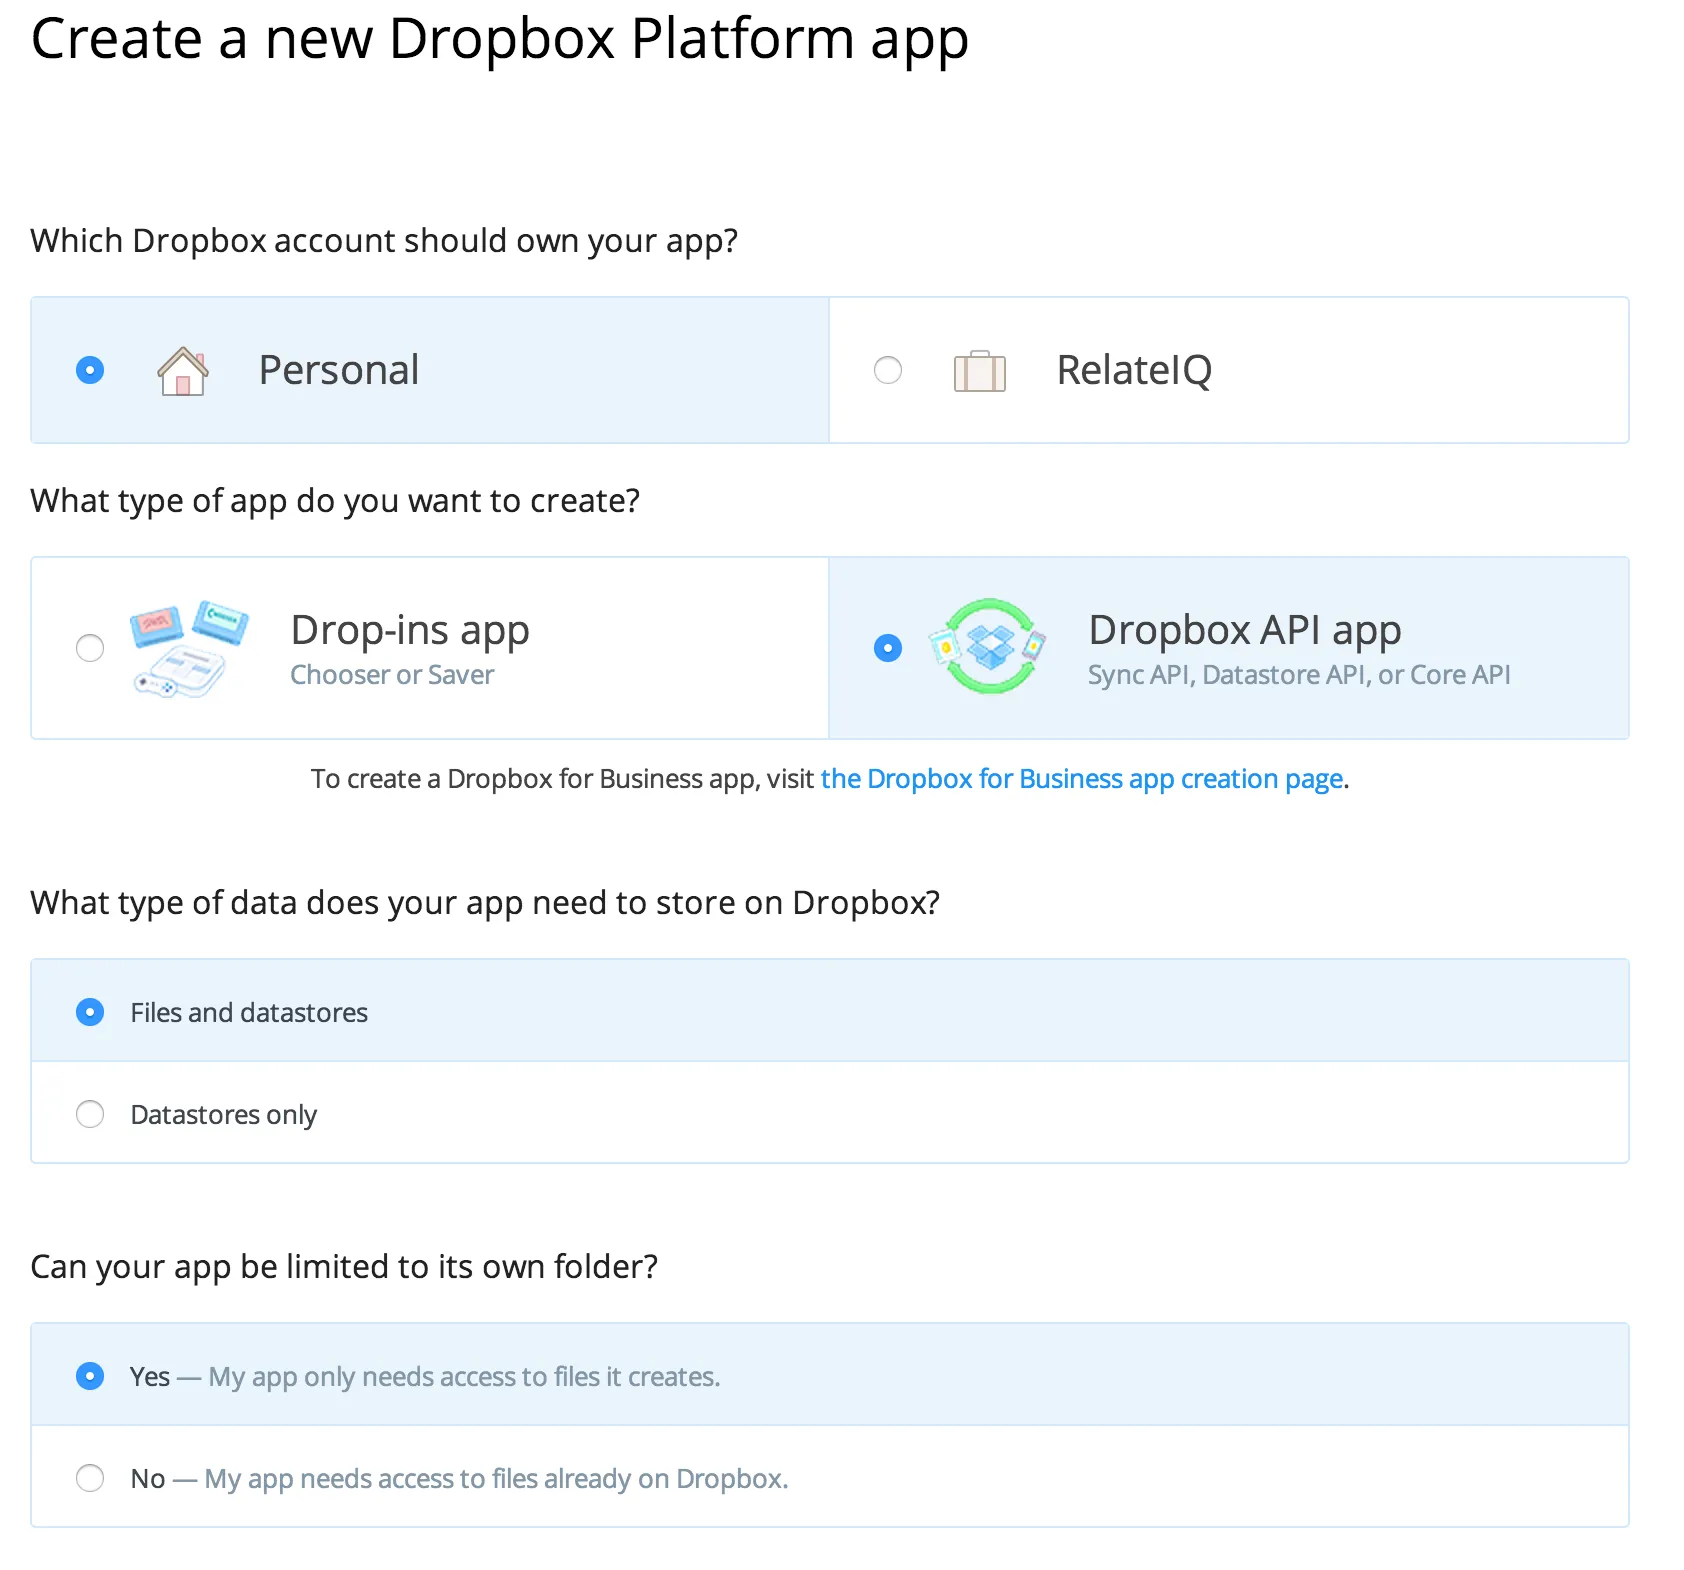Enable No for full Dropbox file access
This screenshot has width=1684, height=1570.
tap(90, 1478)
